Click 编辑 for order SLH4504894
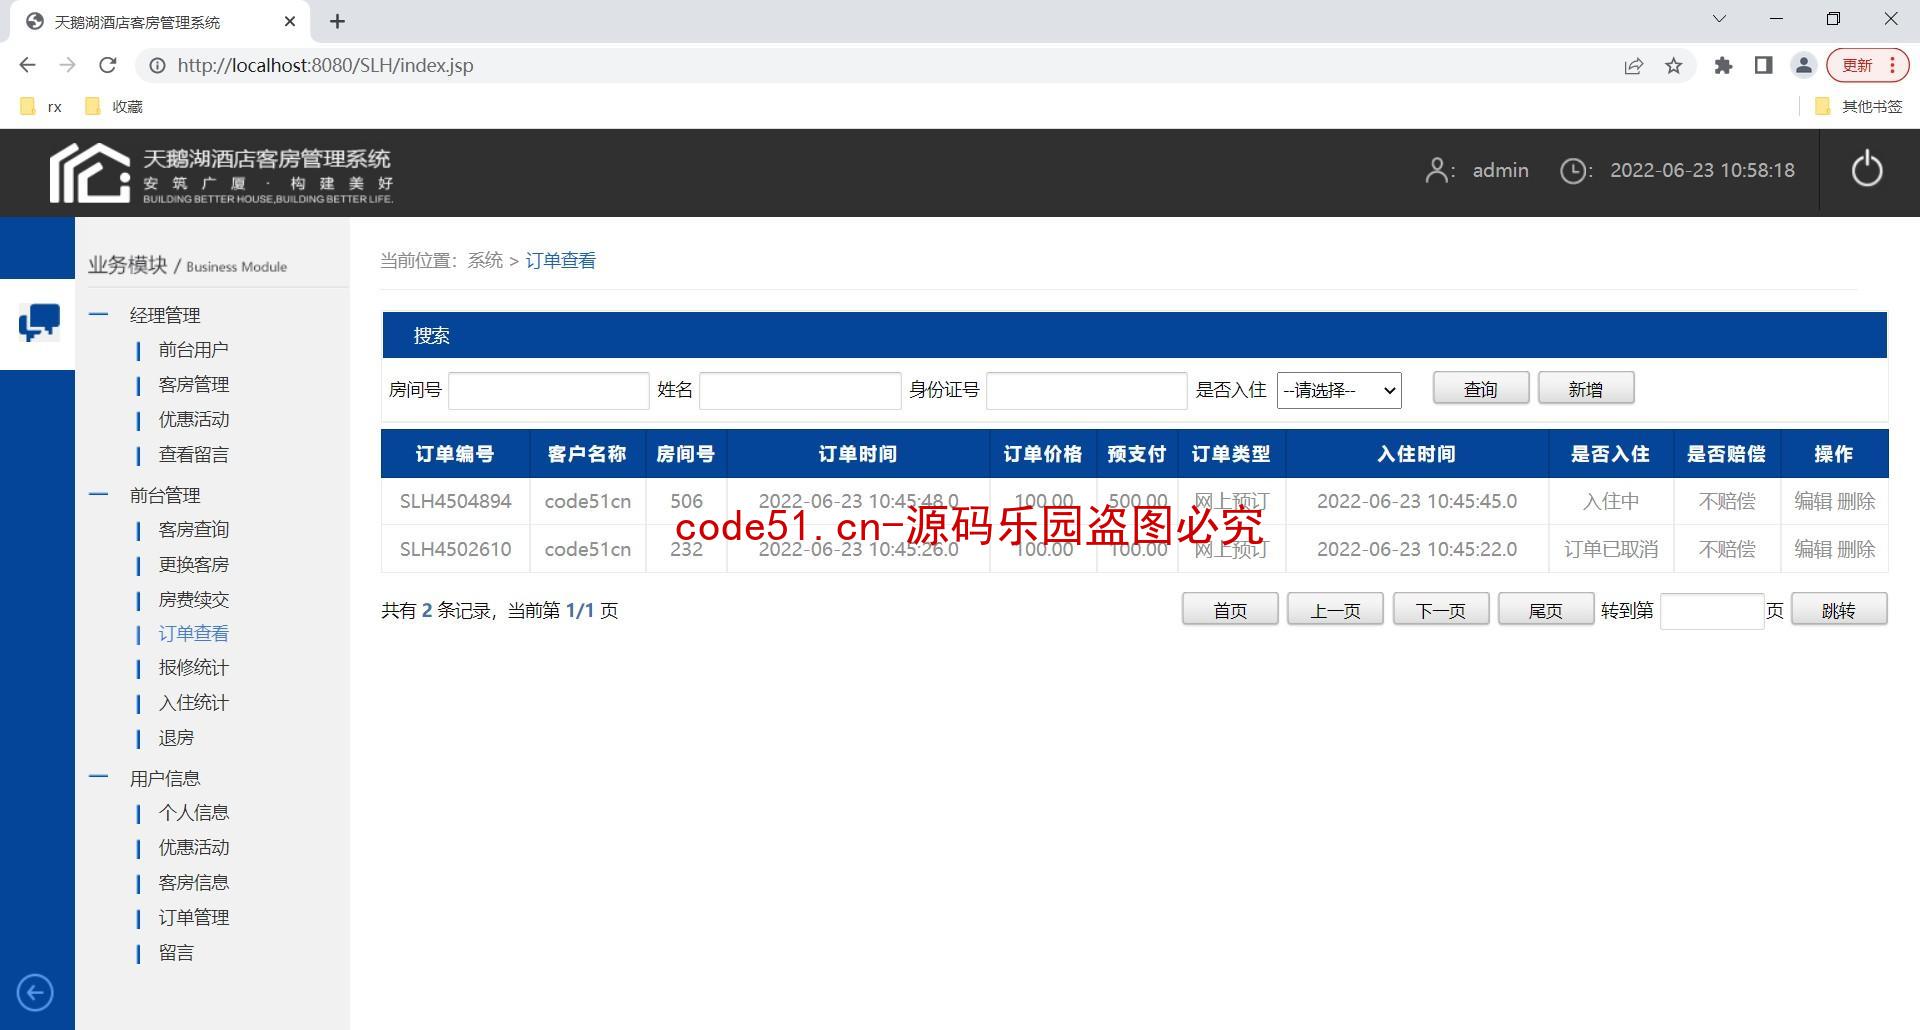The width and height of the screenshot is (1920, 1030). (1813, 501)
